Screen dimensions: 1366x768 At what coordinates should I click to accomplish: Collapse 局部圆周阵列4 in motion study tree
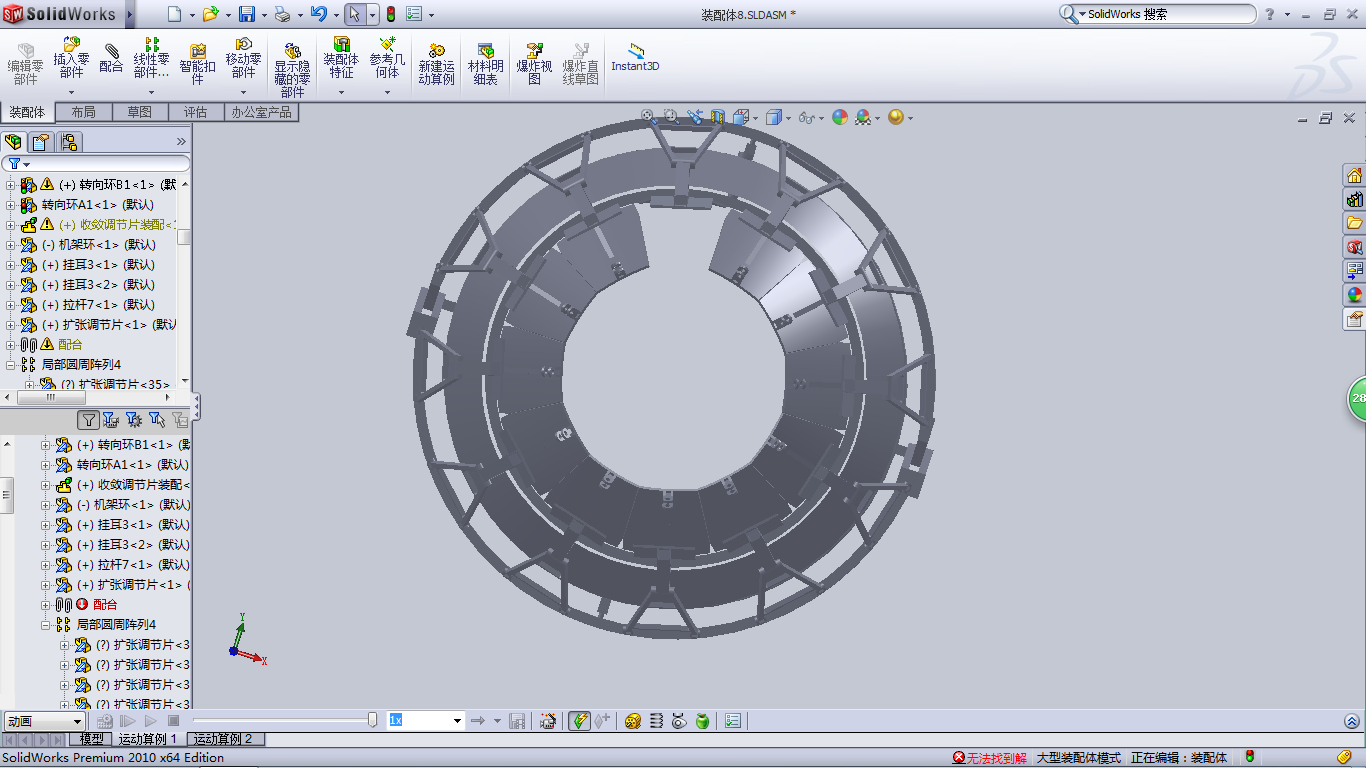tap(45, 625)
